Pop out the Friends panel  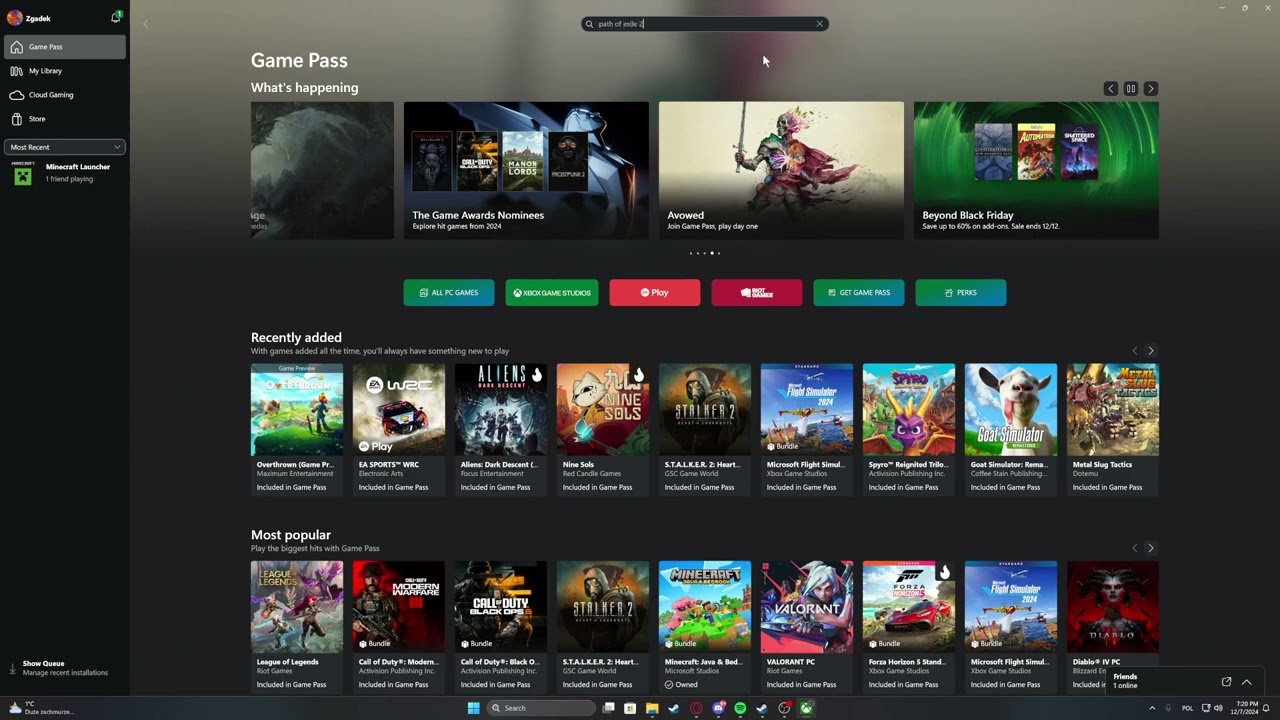click(1226, 682)
